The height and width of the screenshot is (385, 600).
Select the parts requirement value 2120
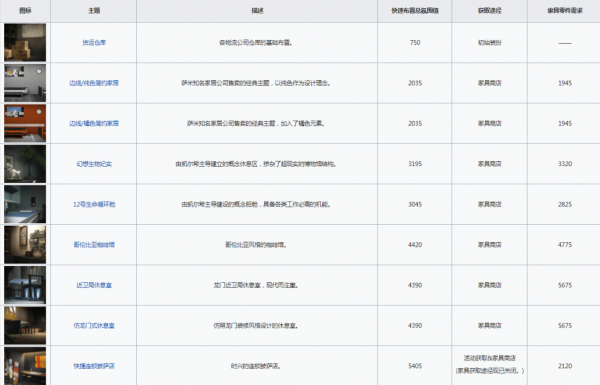[565, 366]
